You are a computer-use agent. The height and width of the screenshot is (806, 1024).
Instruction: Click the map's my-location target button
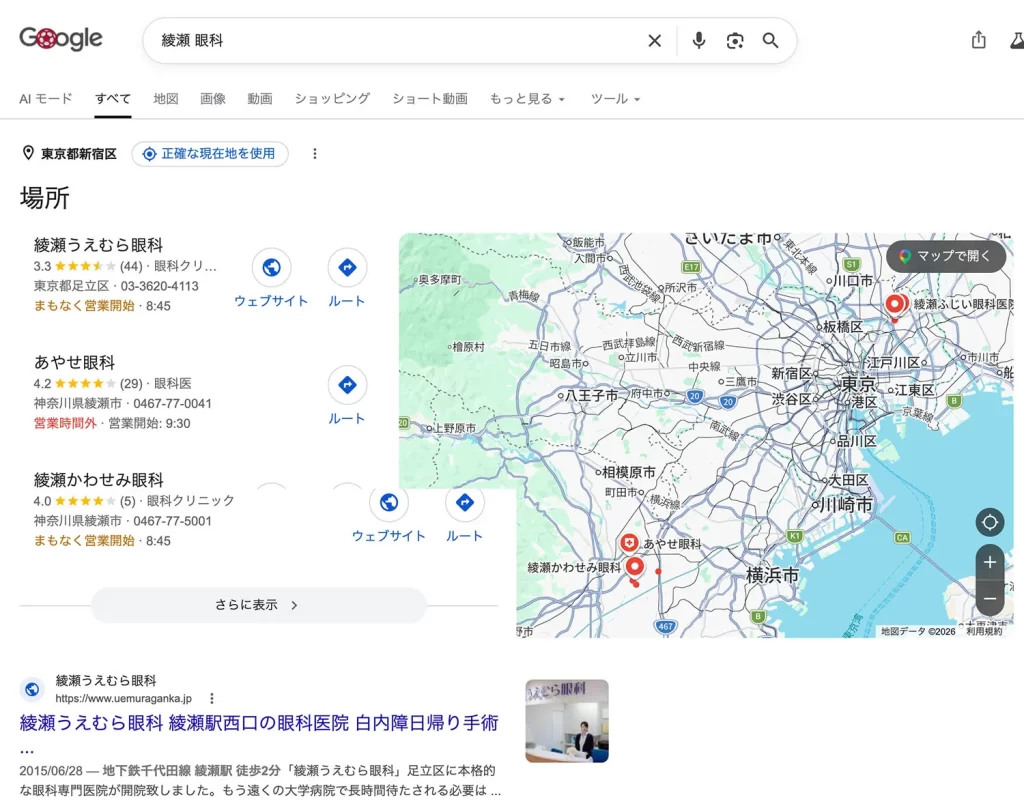pos(990,523)
